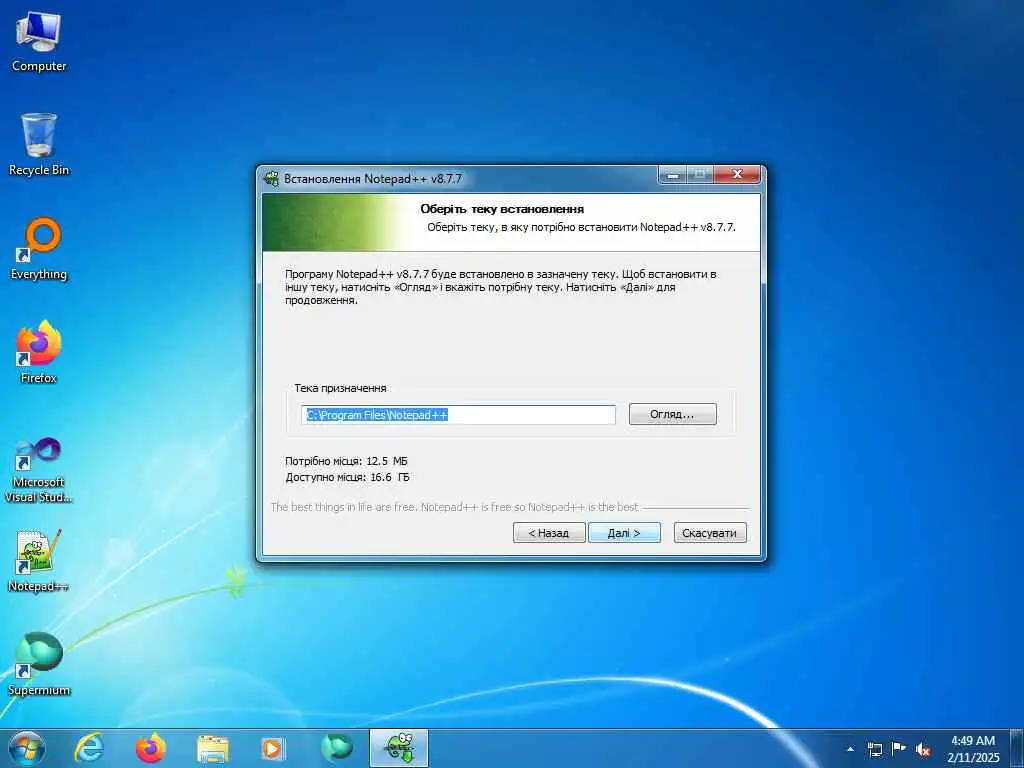The image size is (1024, 768).
Task: Select the Everything search shortcut
Action: click(39, 249)
